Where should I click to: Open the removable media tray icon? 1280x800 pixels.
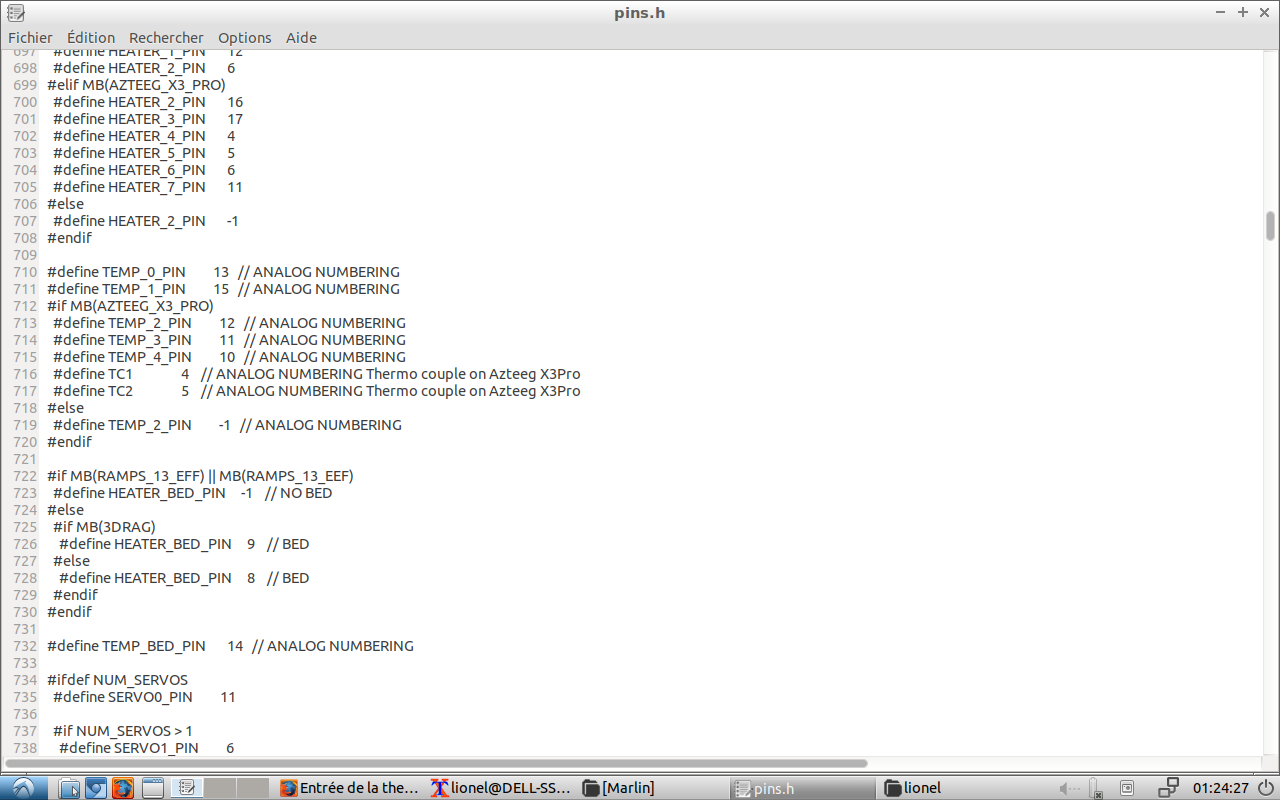tap(1126, 788)
